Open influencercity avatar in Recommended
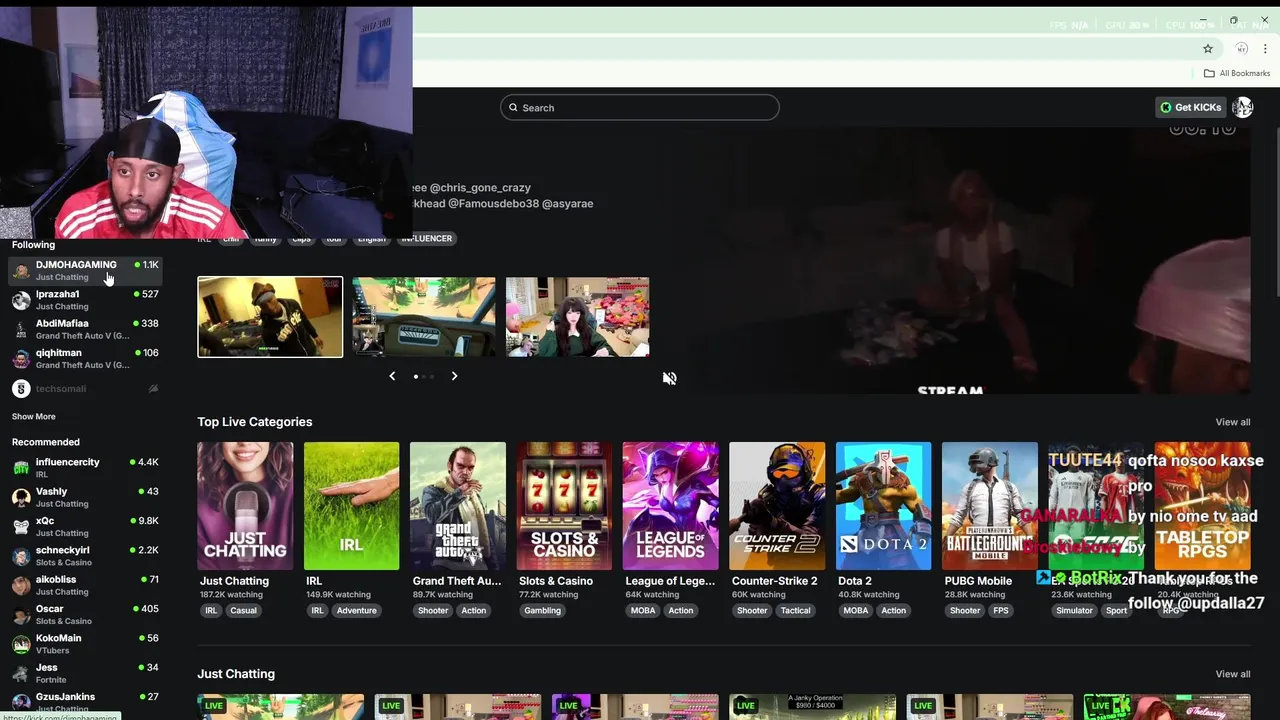 click(21, 468)
